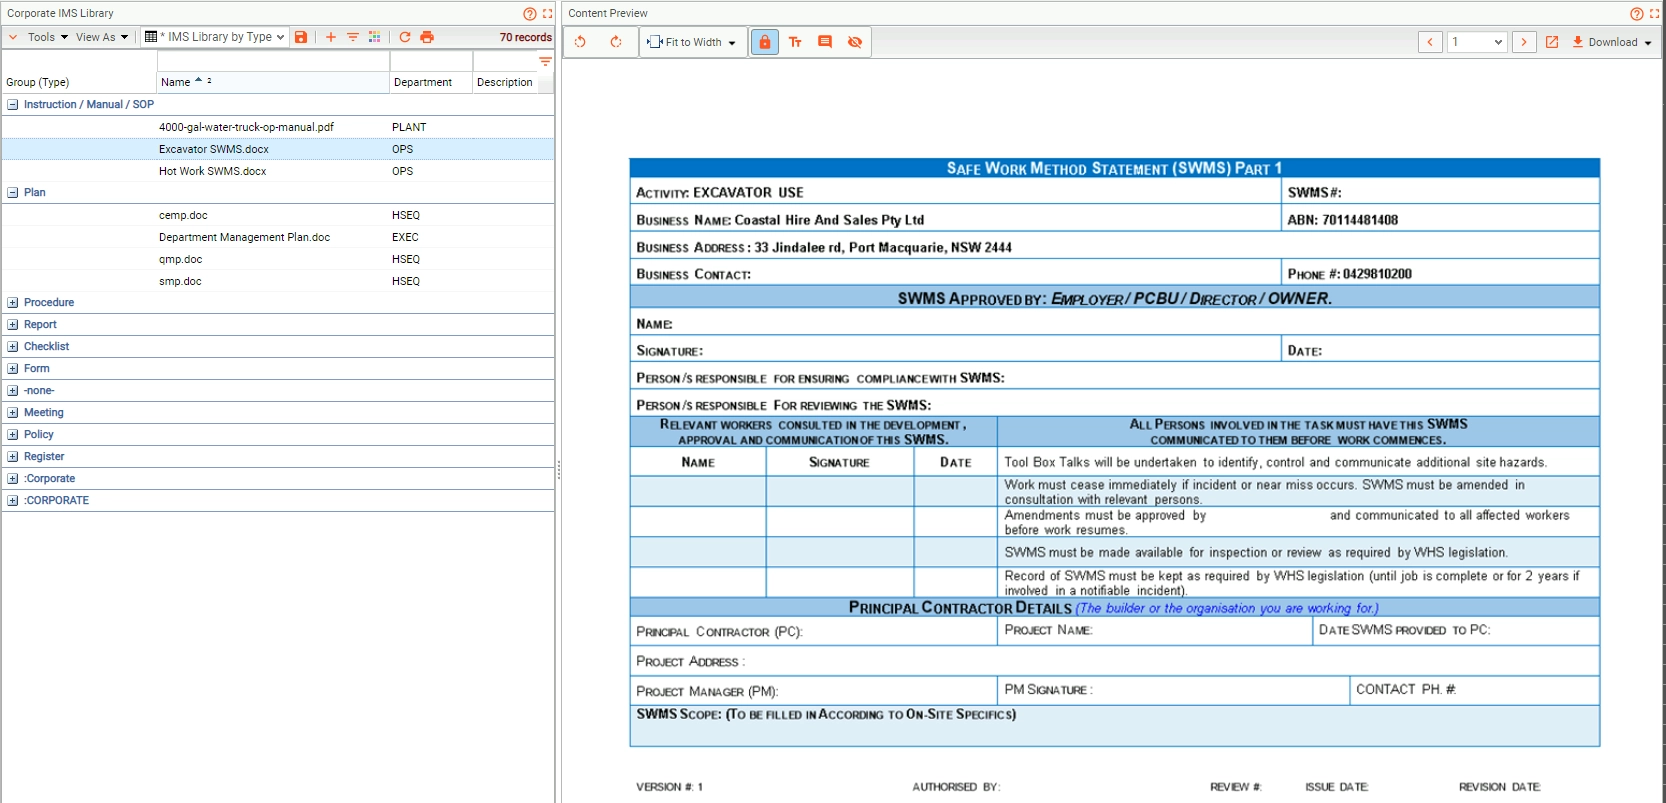Maximize the Corporate IMS Library panel
Image resolution: width=1666 pixels, height=803 pixels.
click(x=547, y=14)
